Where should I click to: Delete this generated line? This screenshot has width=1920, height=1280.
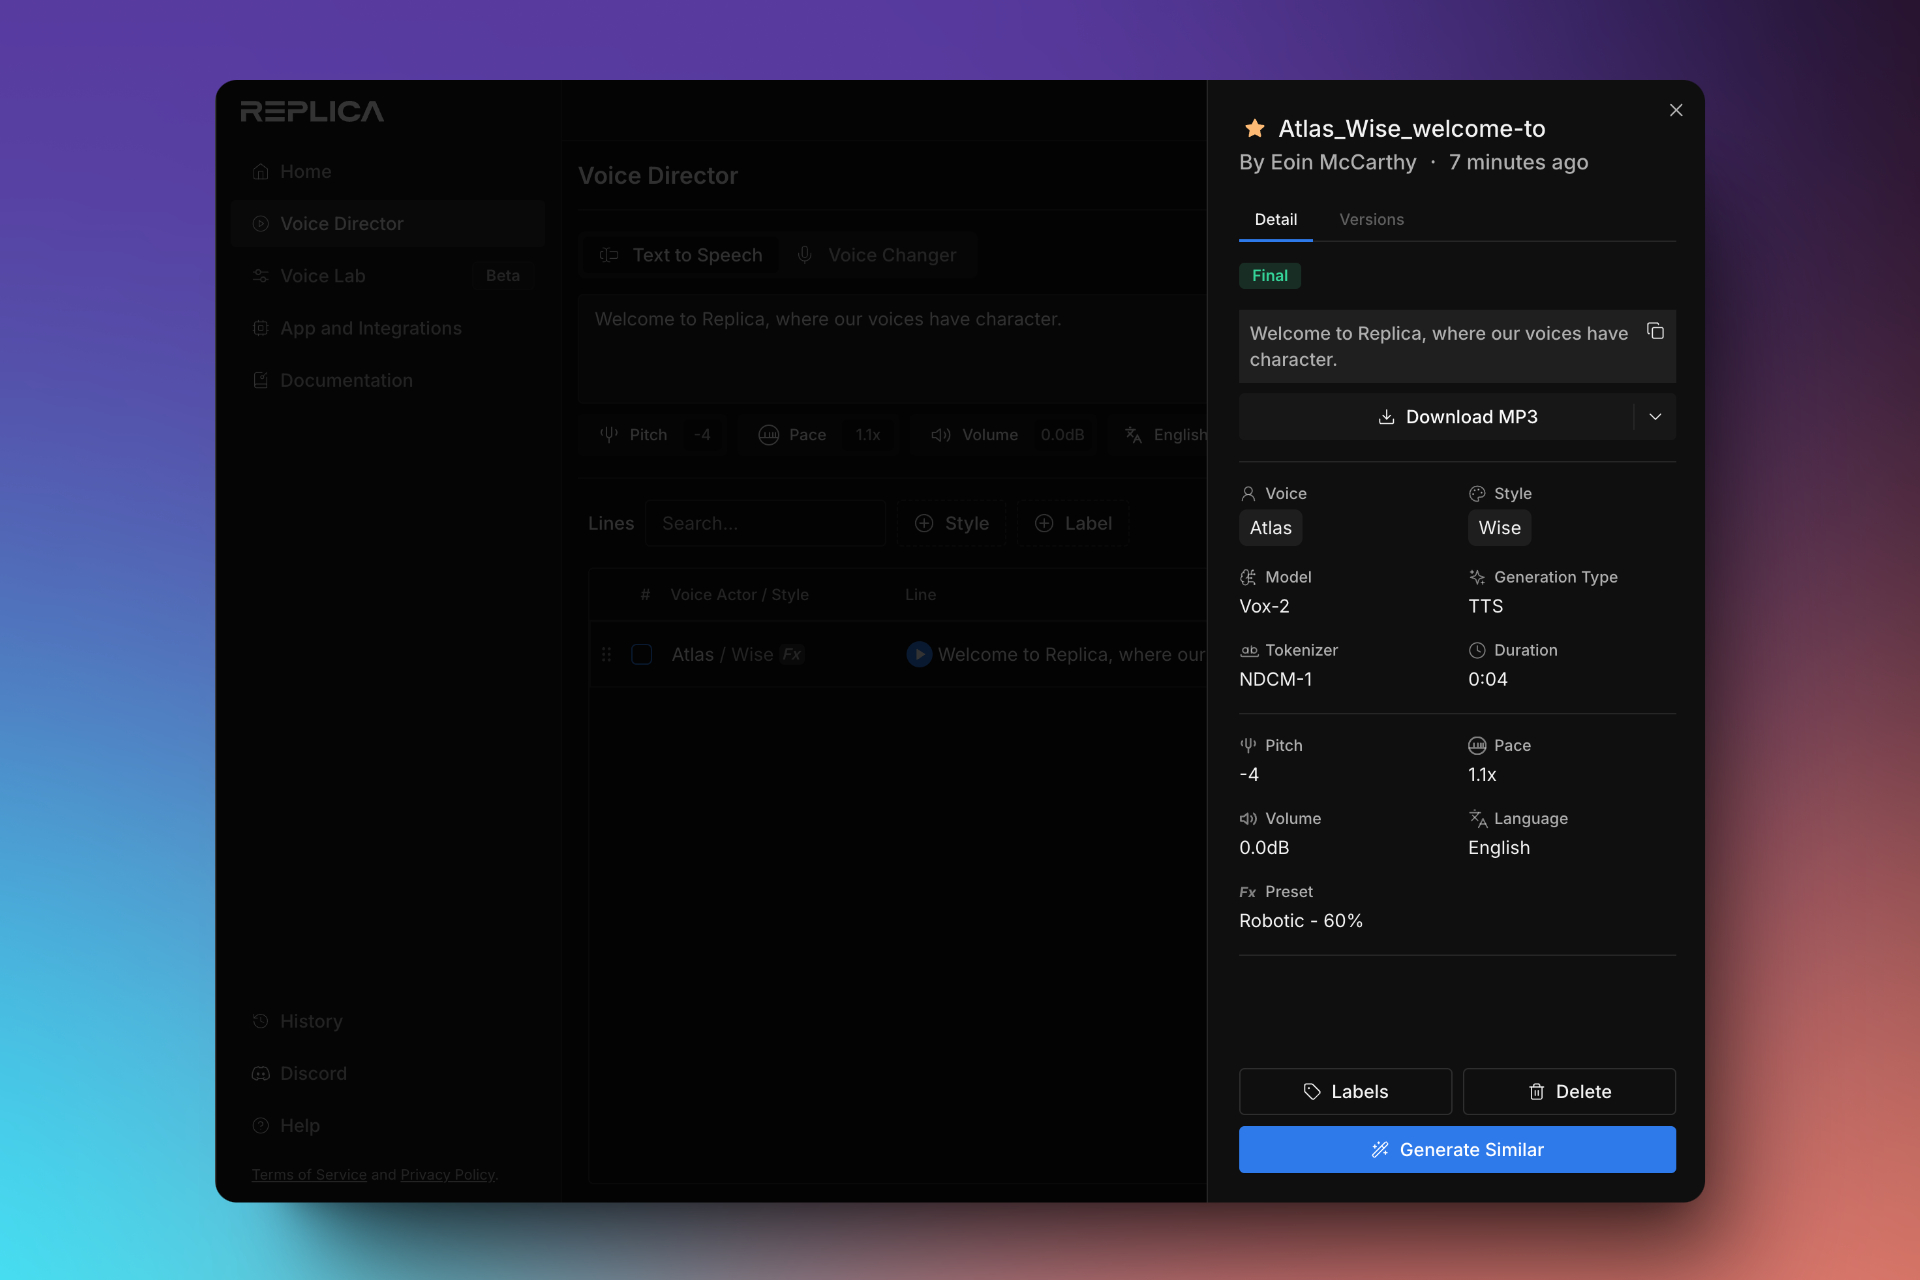click(1569, 1091)
